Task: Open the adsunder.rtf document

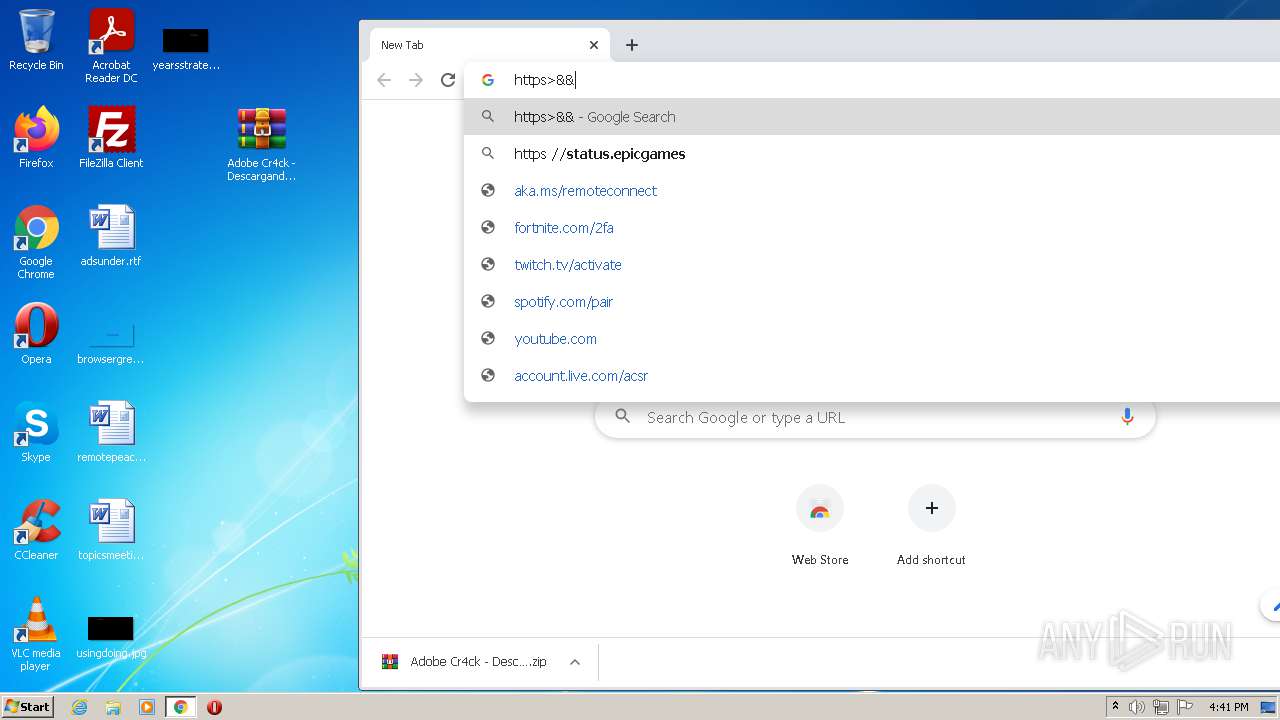Action: pyautogui.click(x=111, y=236)
